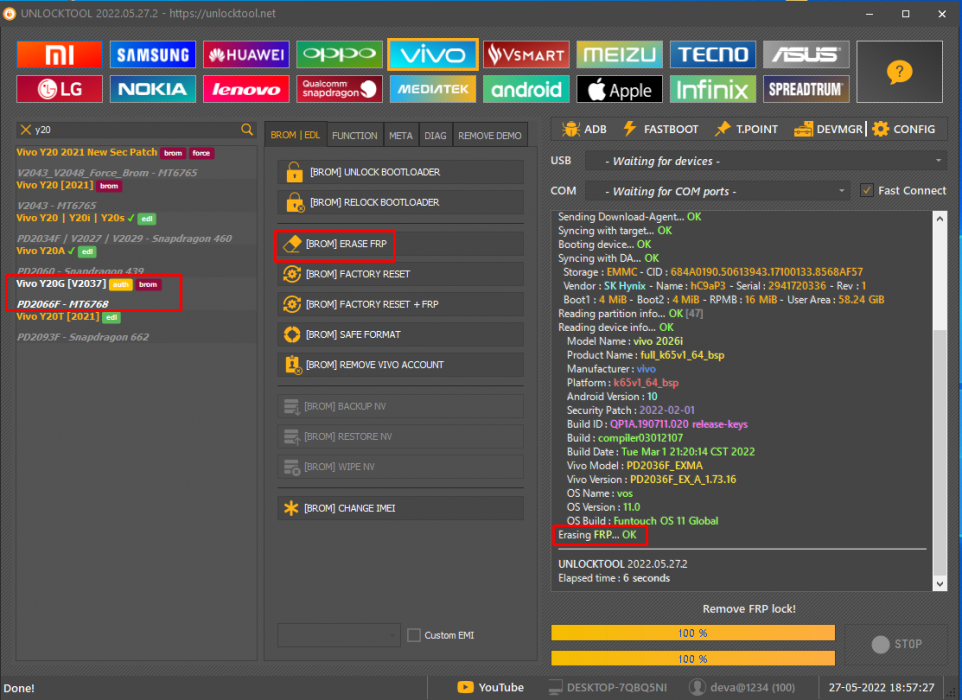The height and width of the screenshot is (700, 962).
Task: Switch to the DIAG tab
Action: coord(435,136)
